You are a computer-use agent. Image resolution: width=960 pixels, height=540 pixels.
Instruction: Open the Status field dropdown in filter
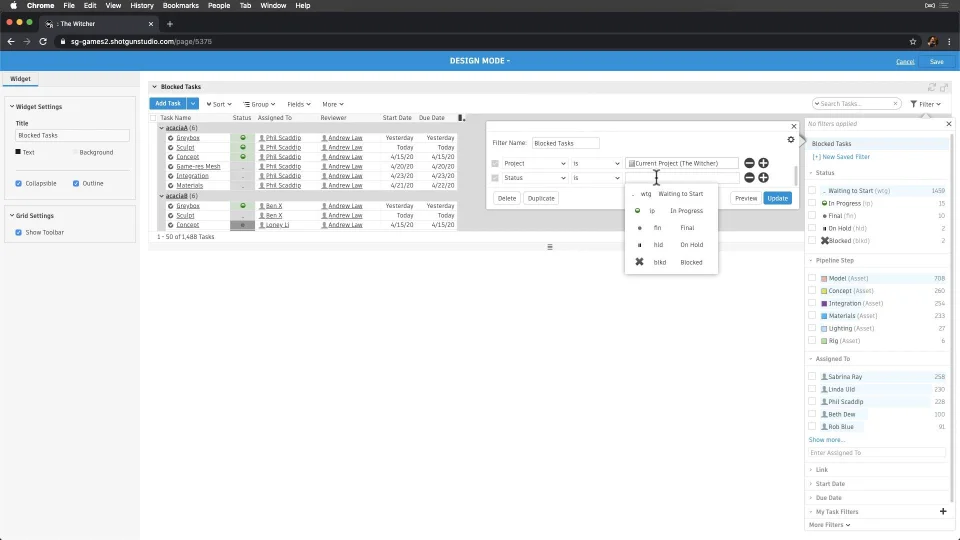tap(534, 178)
